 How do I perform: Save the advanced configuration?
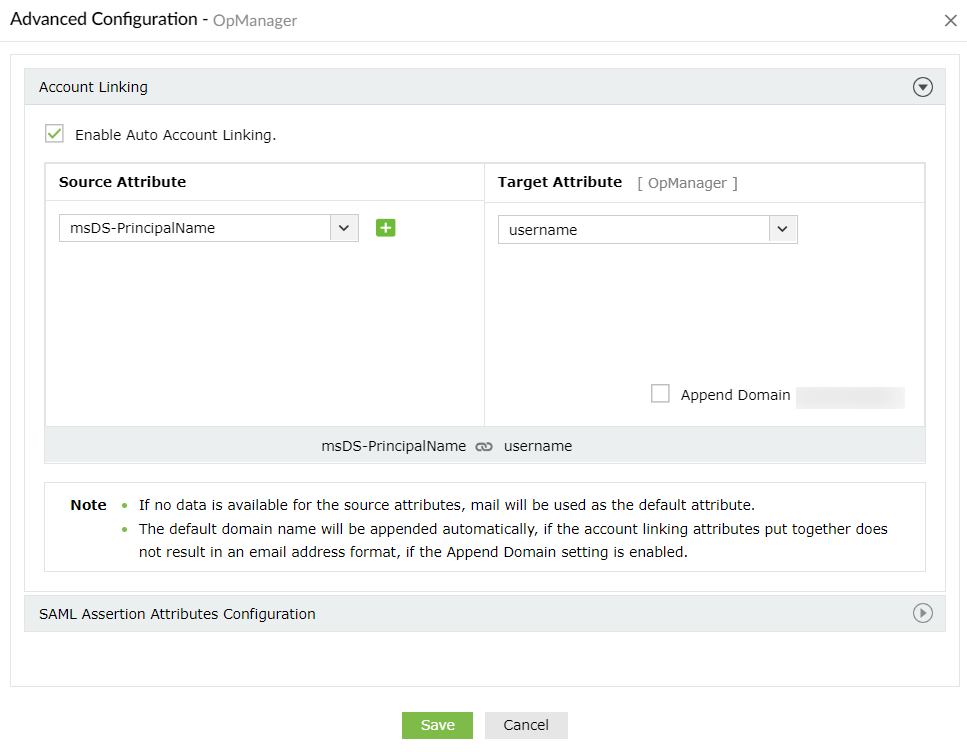[437, 725]
